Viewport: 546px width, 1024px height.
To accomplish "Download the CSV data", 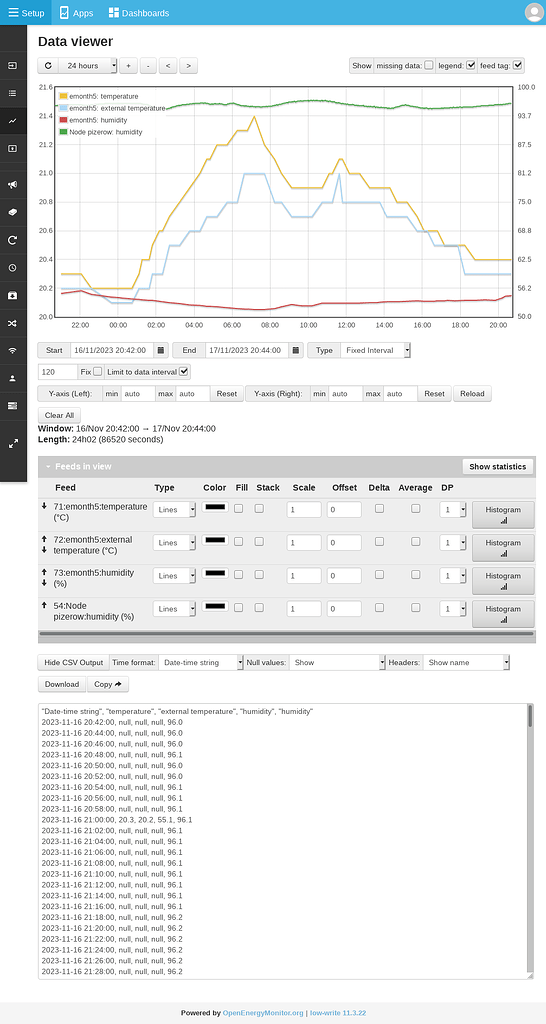I will tap(62, 684).
